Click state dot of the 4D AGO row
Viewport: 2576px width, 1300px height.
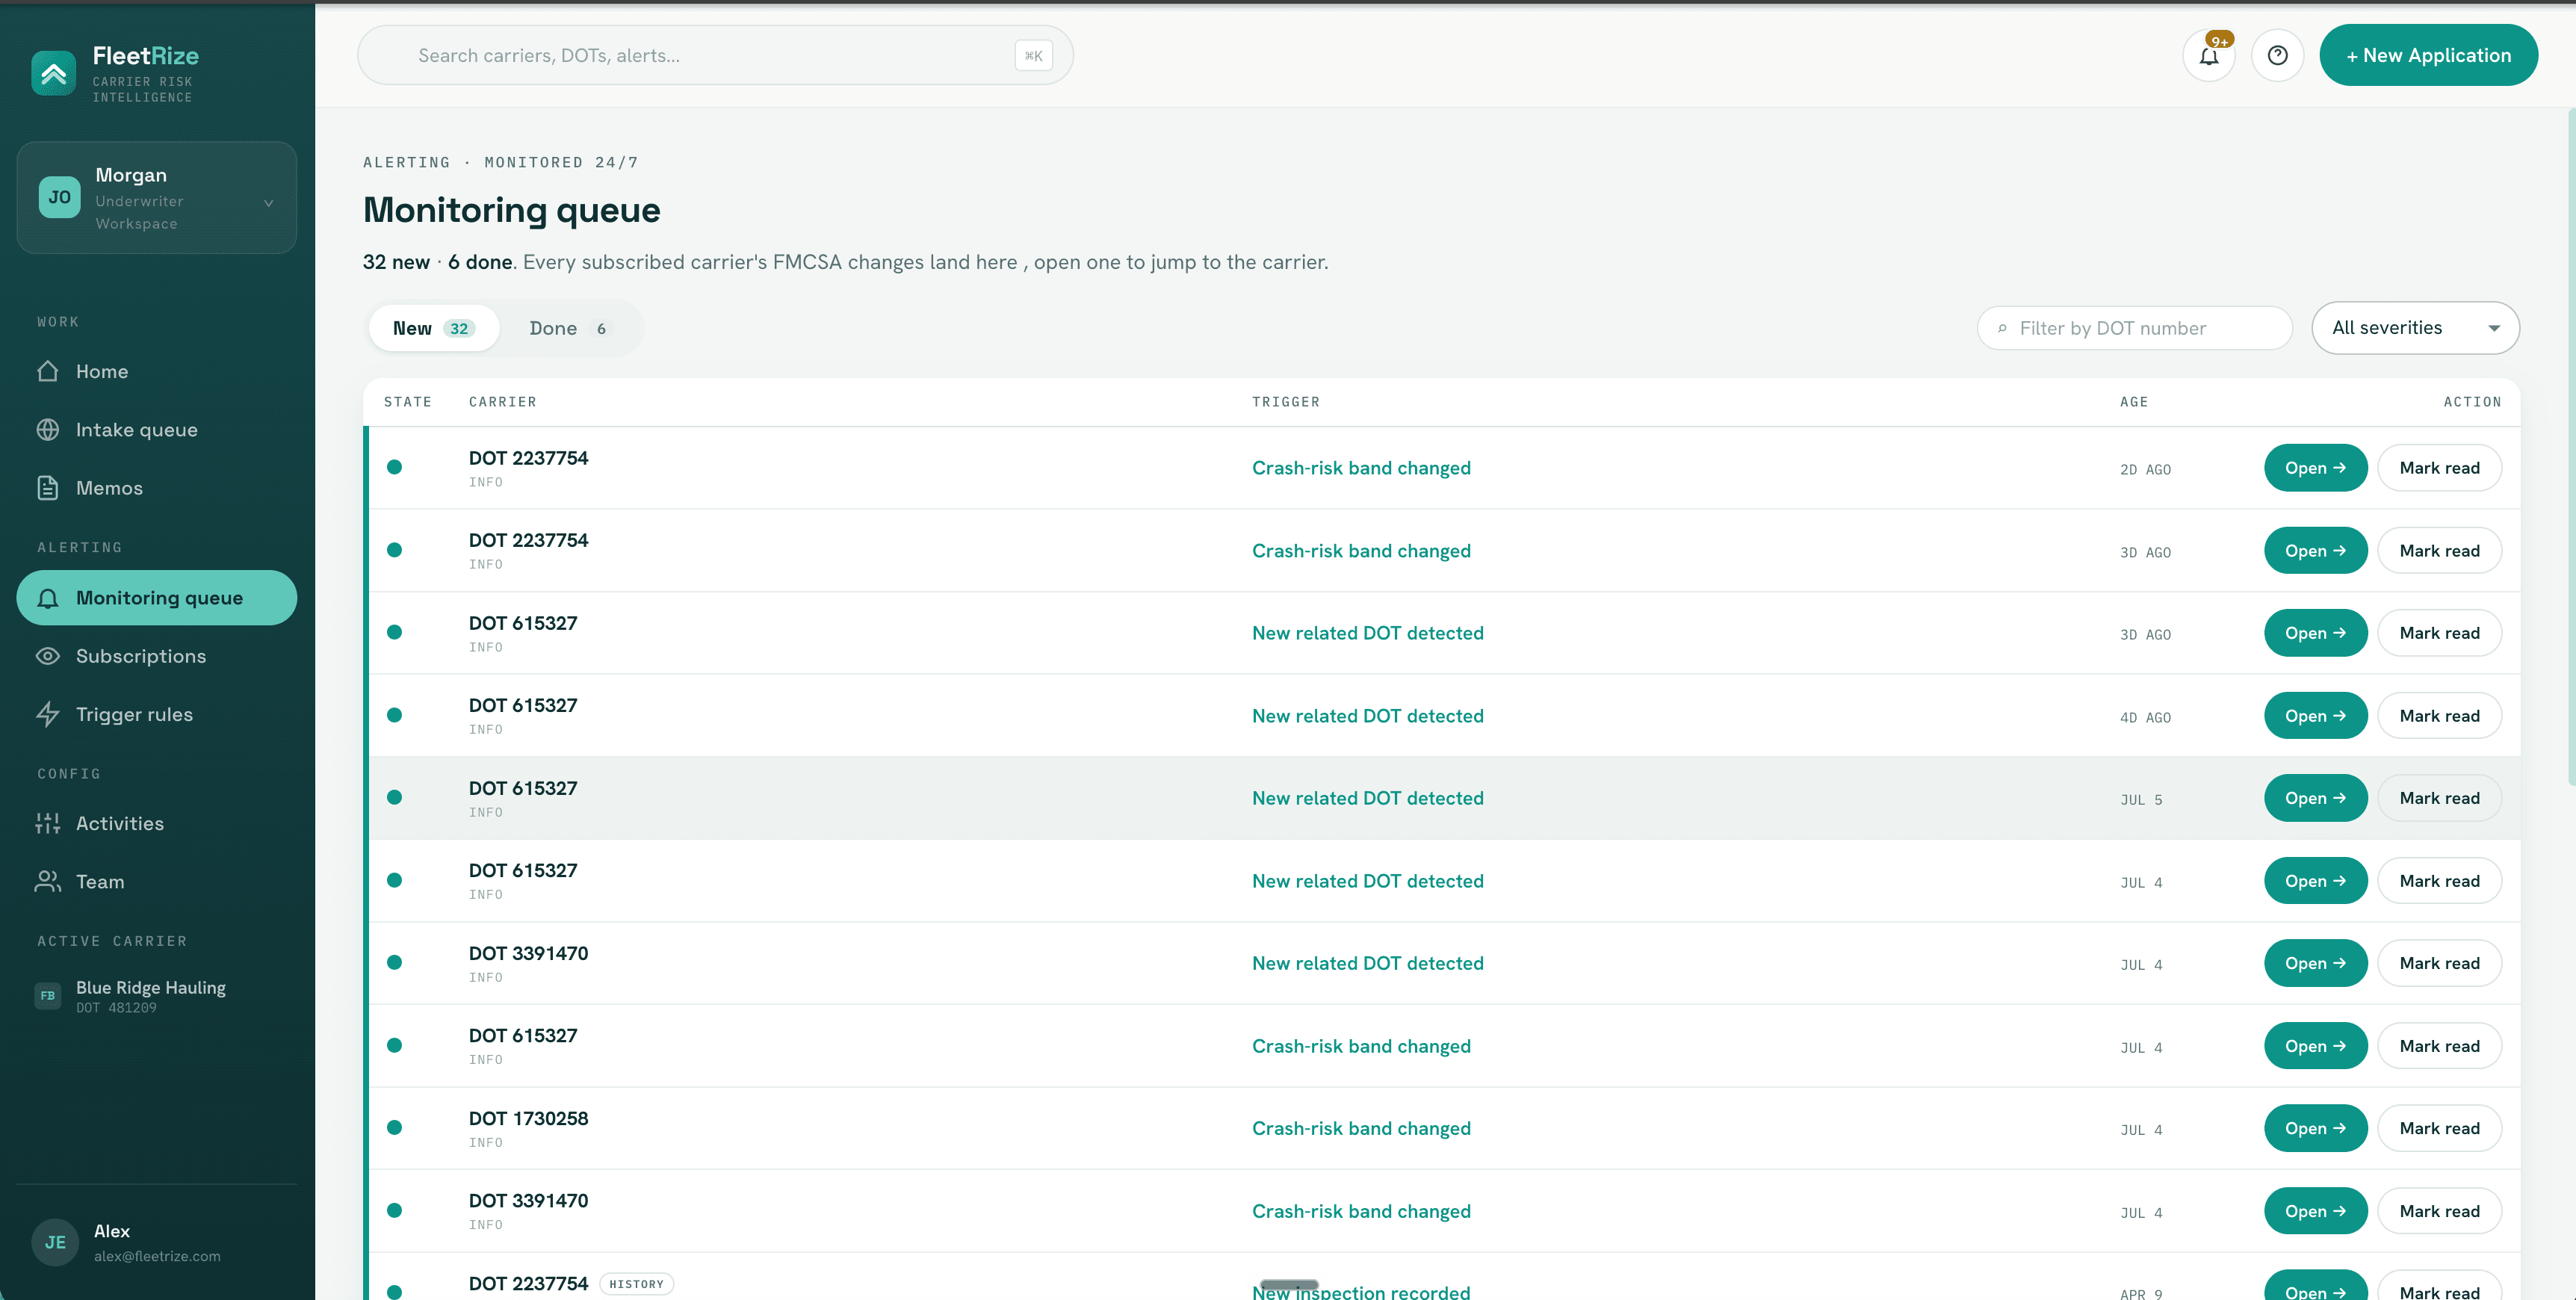click(394, 715)
